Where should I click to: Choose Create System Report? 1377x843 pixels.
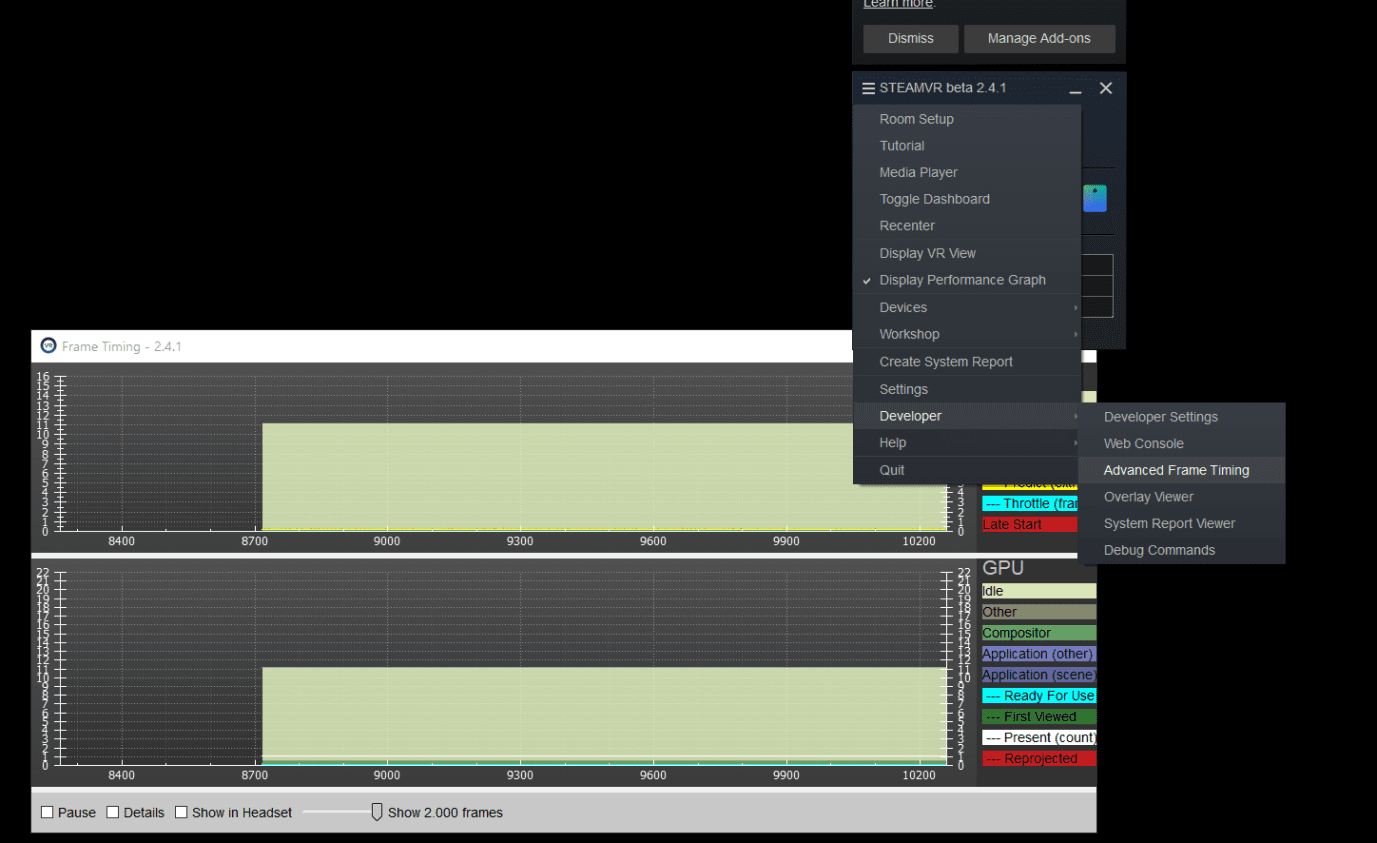click(966, 362)
